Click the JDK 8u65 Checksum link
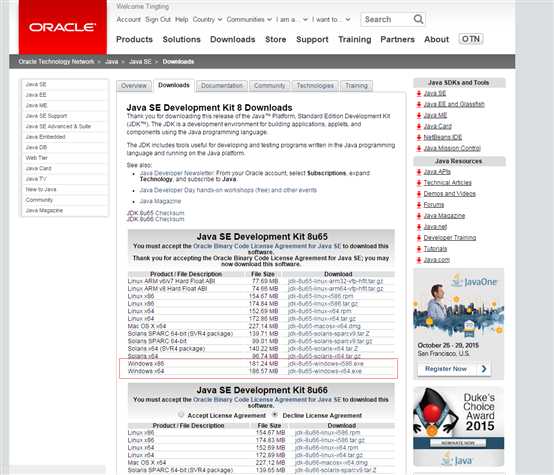The width and height of the screenshot is (554, 475). [x=155, y=213]
